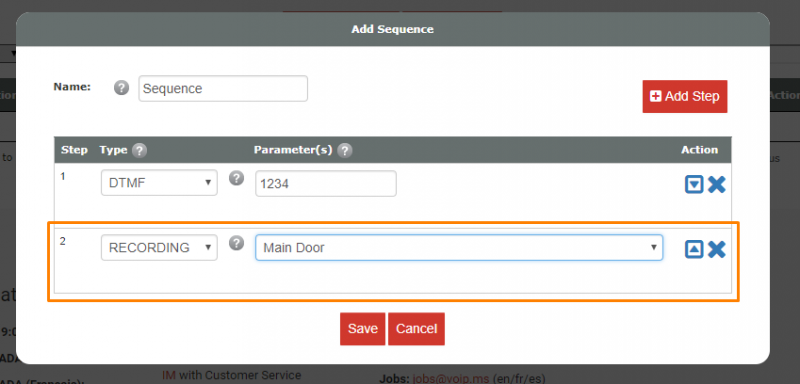Move step 1 down with arrow icon
This screenshot has width=800, height=384.
coord(694,185)
